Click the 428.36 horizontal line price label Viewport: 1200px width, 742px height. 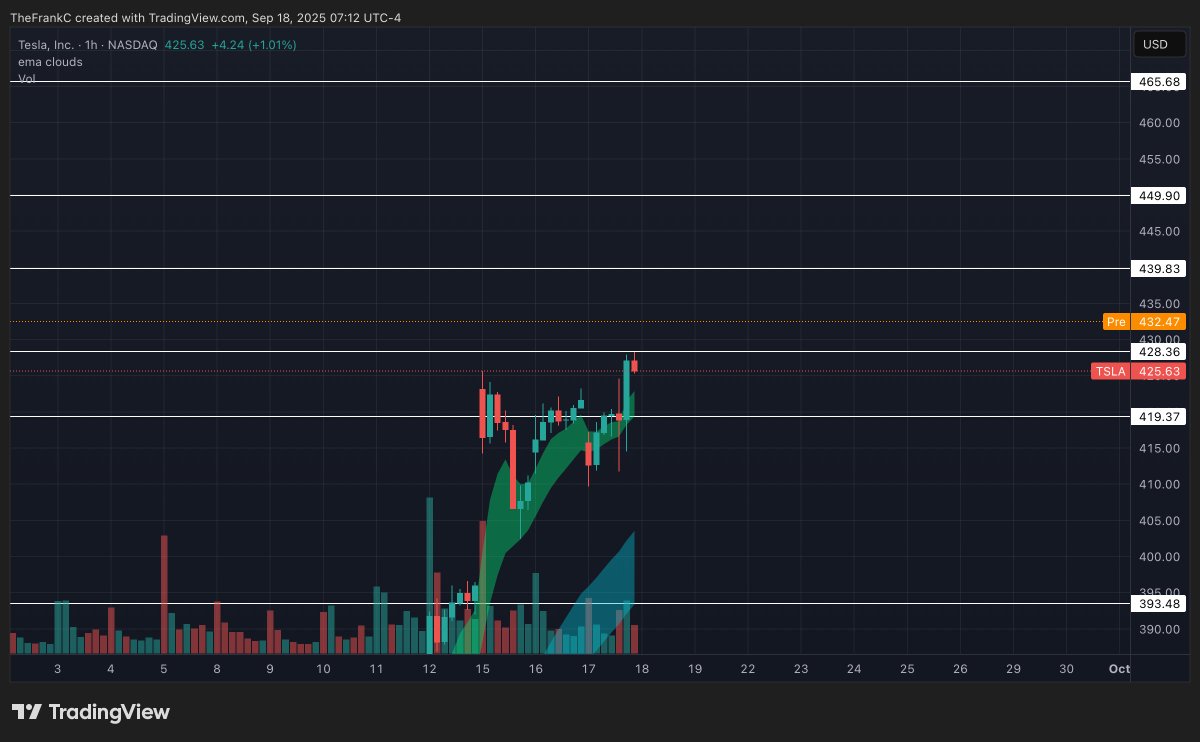(1157, 352)
